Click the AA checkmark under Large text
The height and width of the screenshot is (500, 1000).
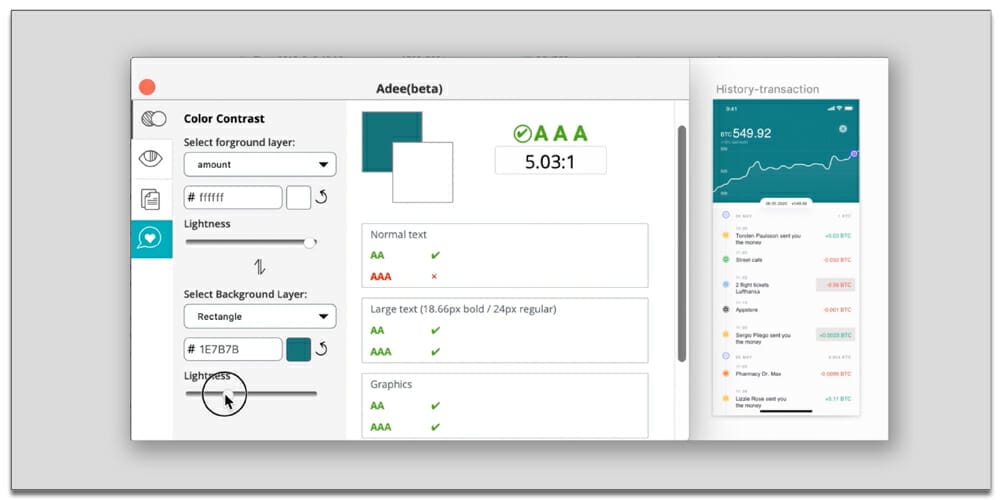pos(436,330)
